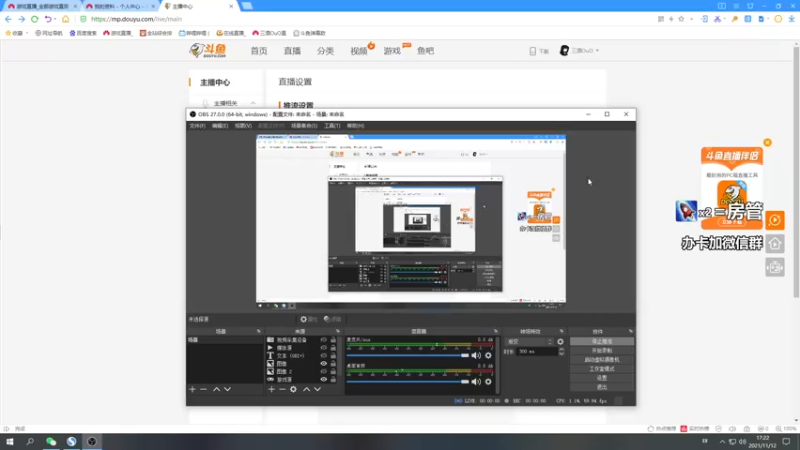Toggle lock on display capture source
The image size is (800, 450).
coord(333,380)
